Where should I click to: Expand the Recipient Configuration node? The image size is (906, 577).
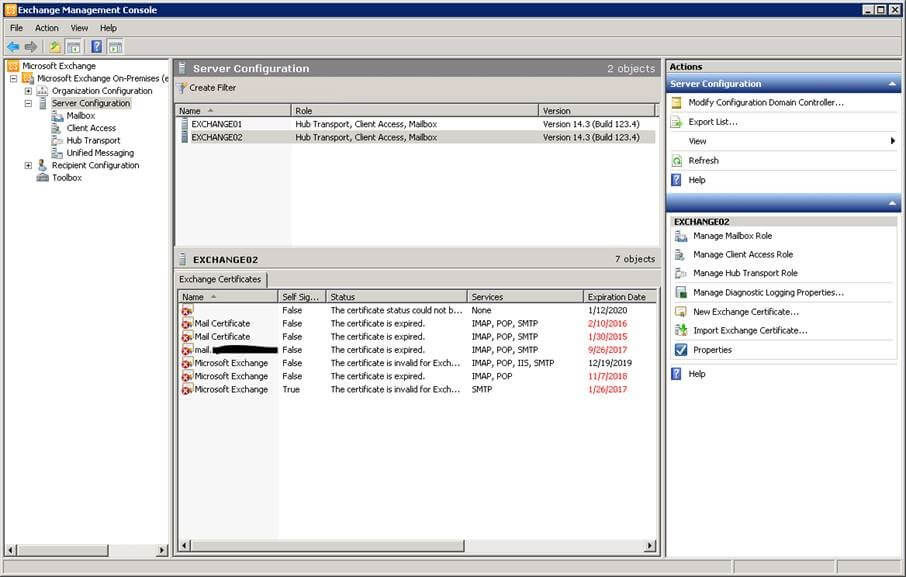pos(28,165)
